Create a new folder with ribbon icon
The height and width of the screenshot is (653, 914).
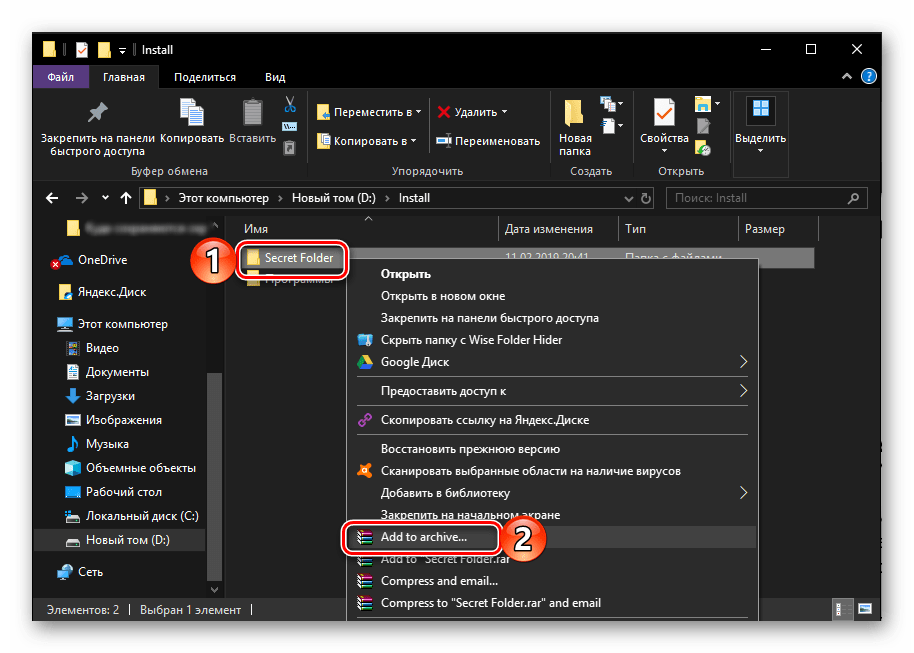pyautogui.click(x=574, y=113)
